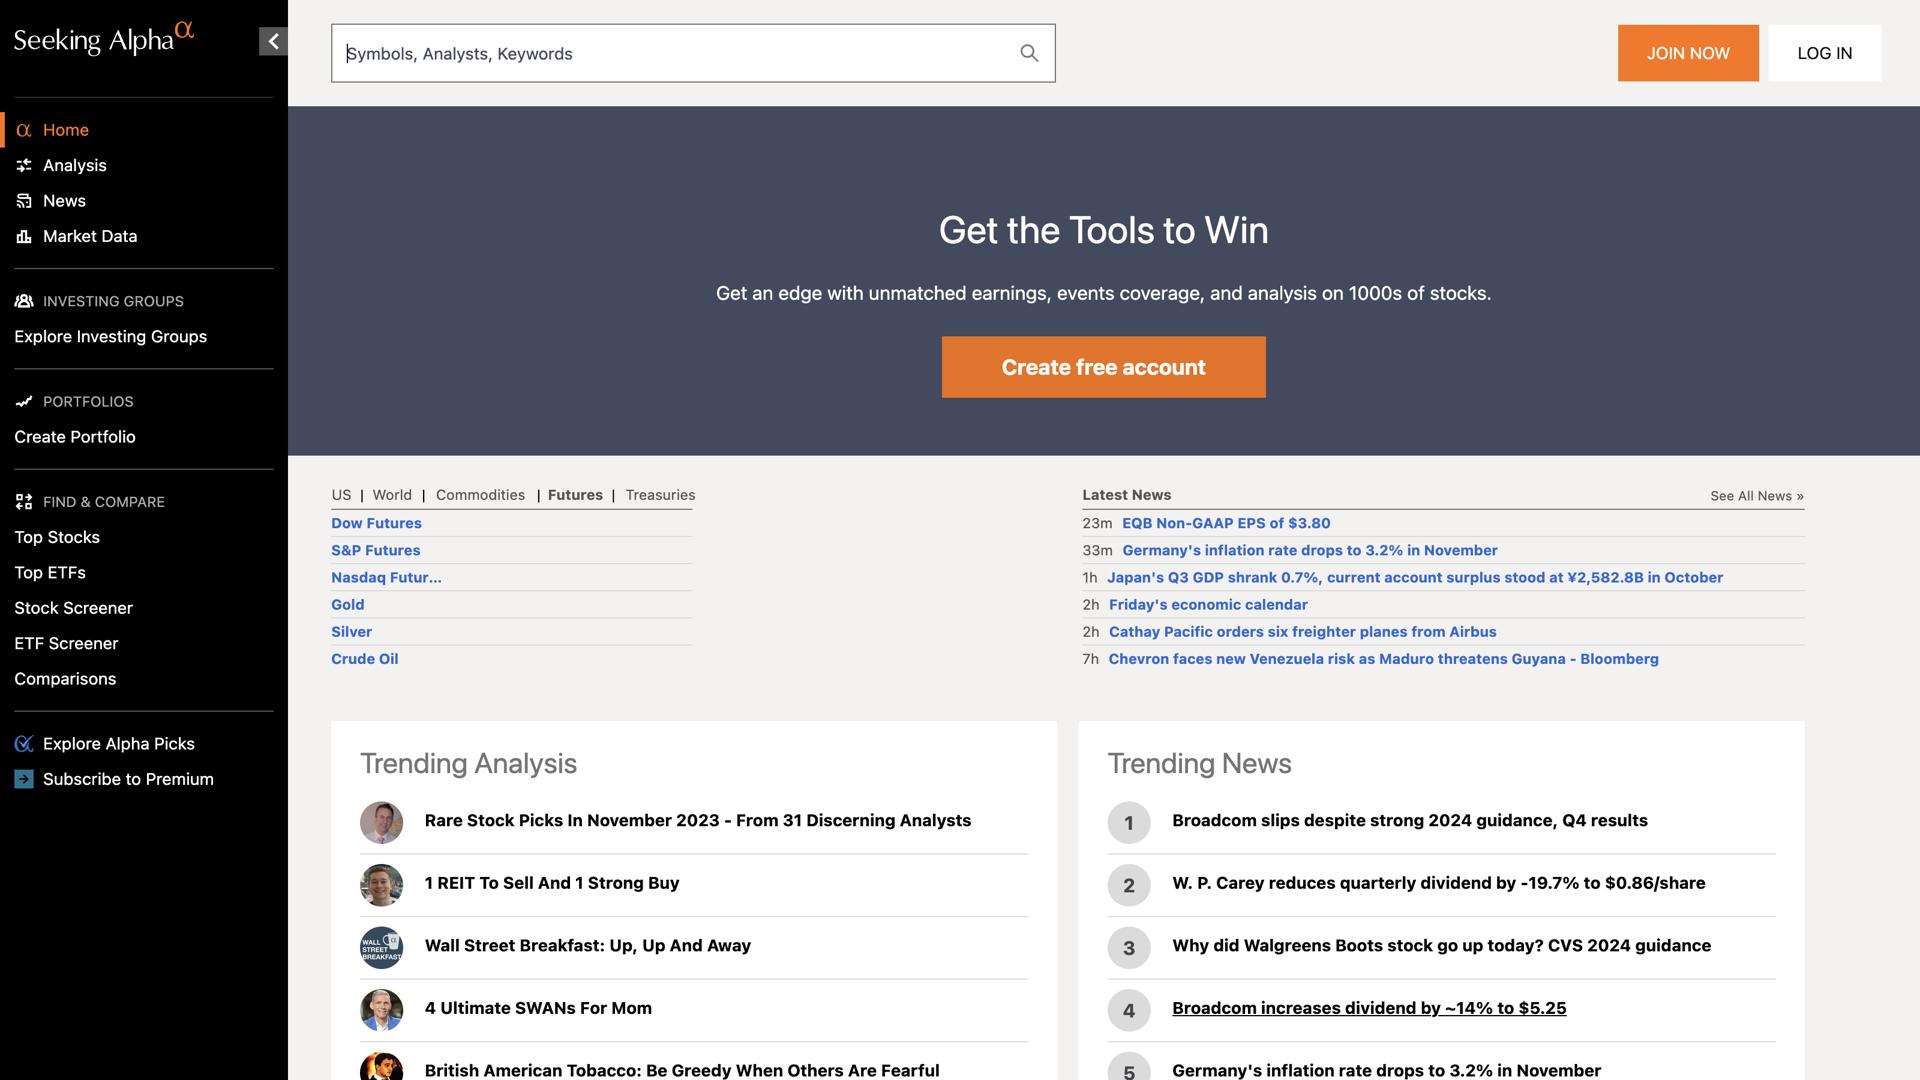Open the Crude Oil futures link

coord(364,659)
